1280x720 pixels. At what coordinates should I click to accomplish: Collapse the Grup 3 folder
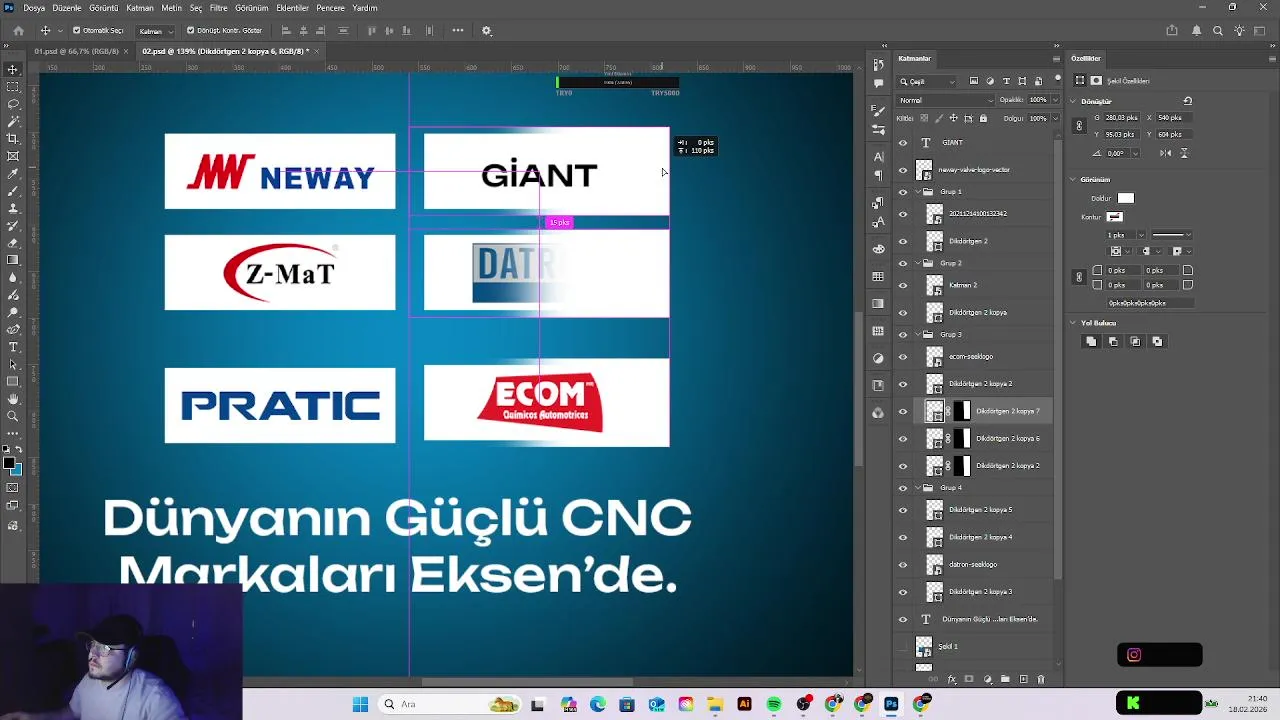point(917,335)
